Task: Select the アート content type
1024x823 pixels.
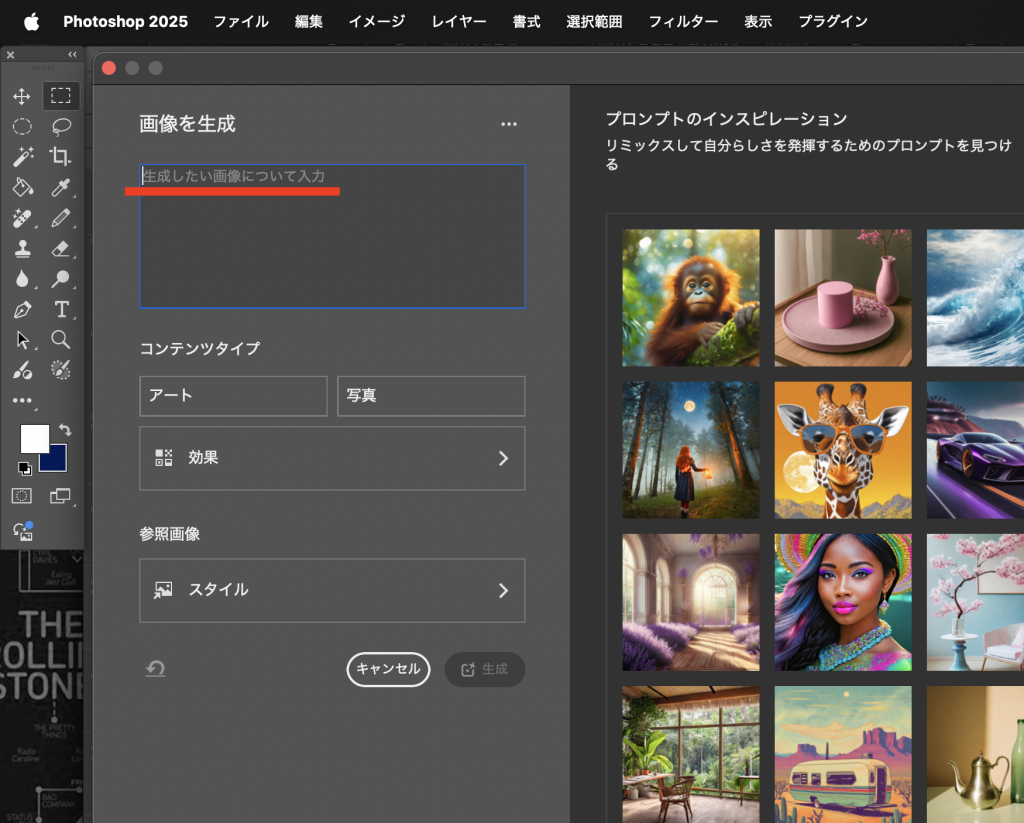Action: (233, 396)
